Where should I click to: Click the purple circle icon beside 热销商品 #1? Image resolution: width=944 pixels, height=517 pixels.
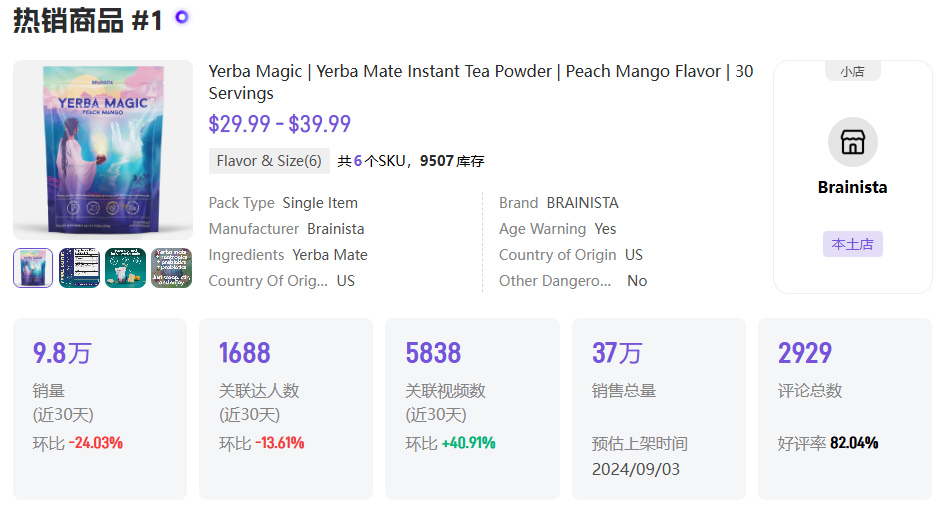coord(182,17)
